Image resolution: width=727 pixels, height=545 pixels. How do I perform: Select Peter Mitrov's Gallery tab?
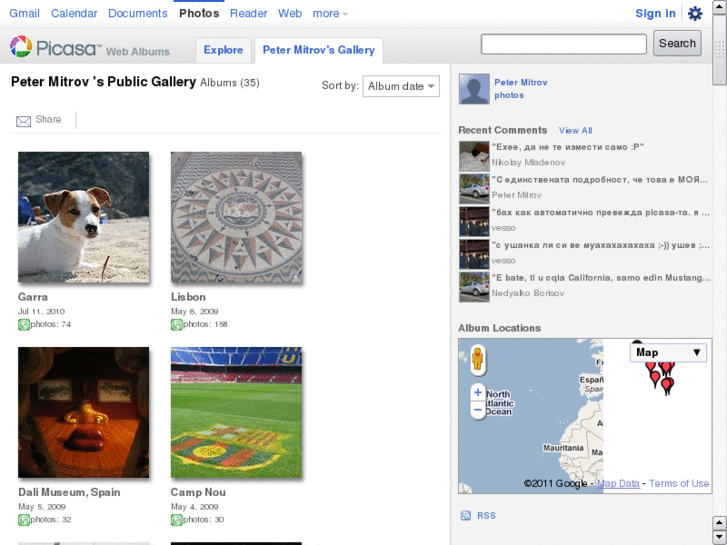[318, 50]
